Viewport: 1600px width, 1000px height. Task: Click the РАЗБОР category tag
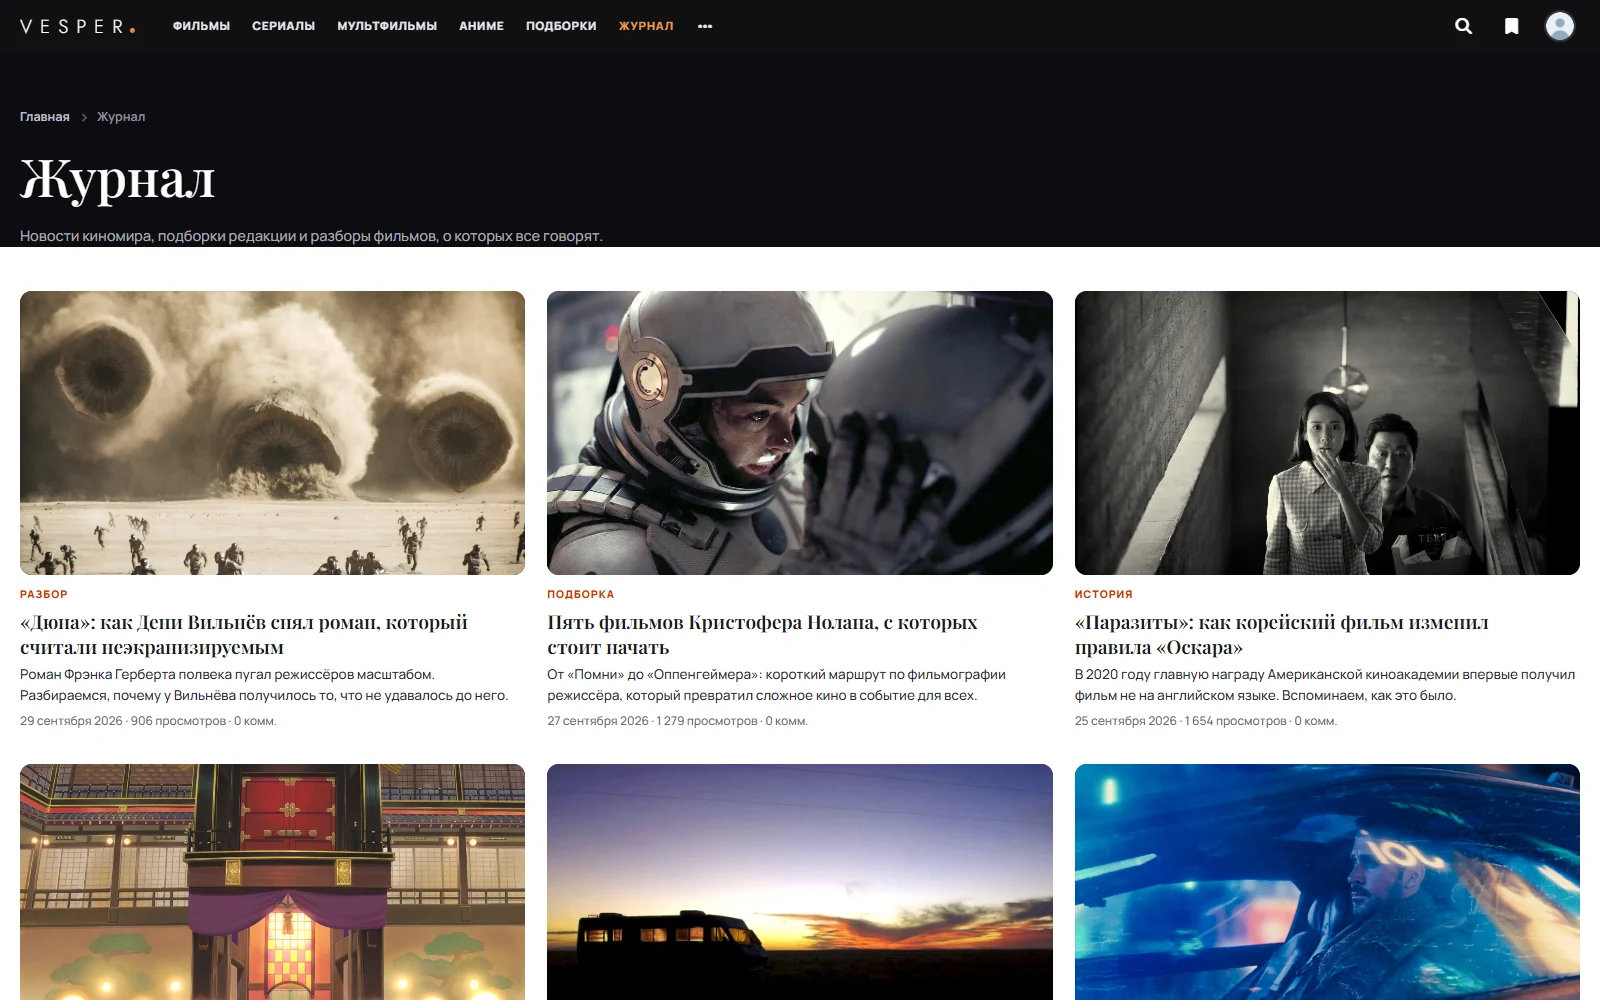click(44, 594)
